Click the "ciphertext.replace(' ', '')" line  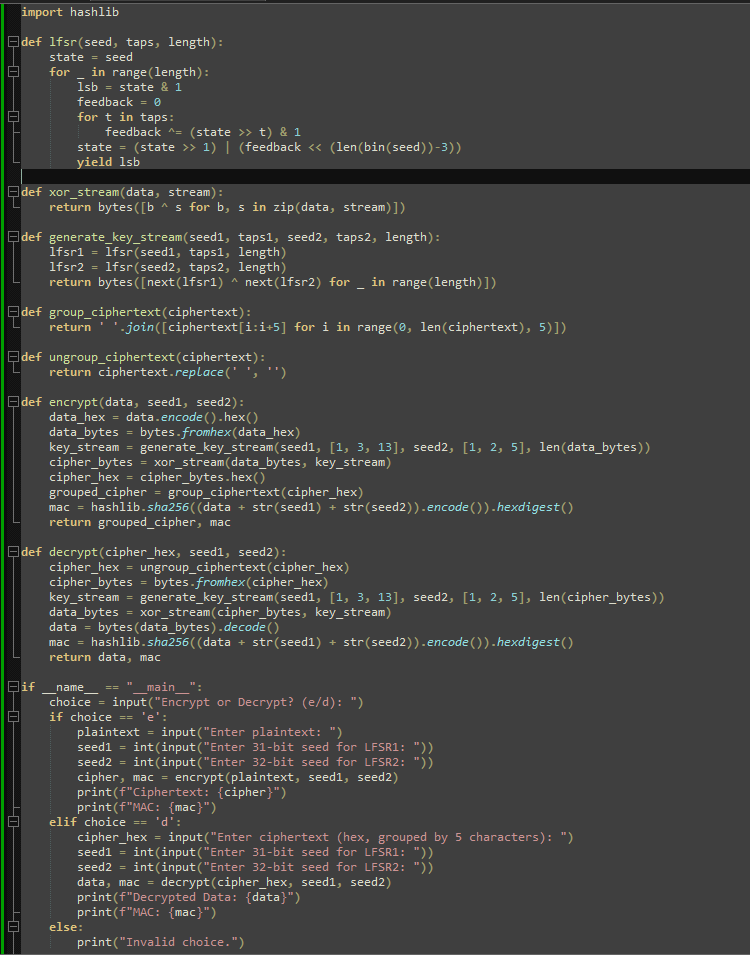[168, 372]
